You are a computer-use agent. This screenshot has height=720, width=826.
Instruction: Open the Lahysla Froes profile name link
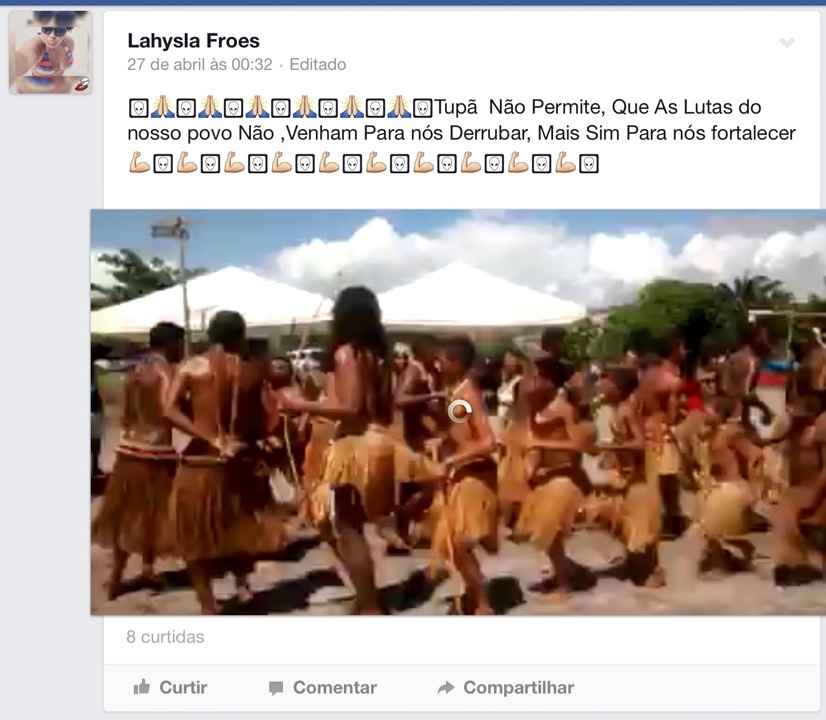[x=193, y=41]
